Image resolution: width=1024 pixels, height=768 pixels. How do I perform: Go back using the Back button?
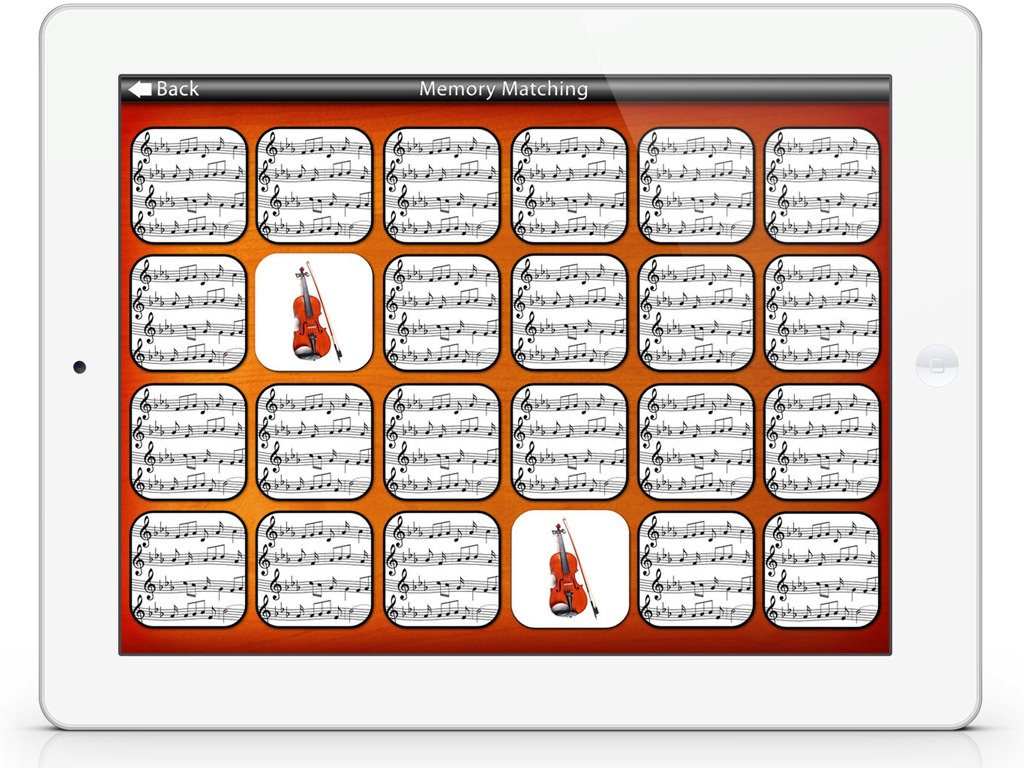[164, 89]
